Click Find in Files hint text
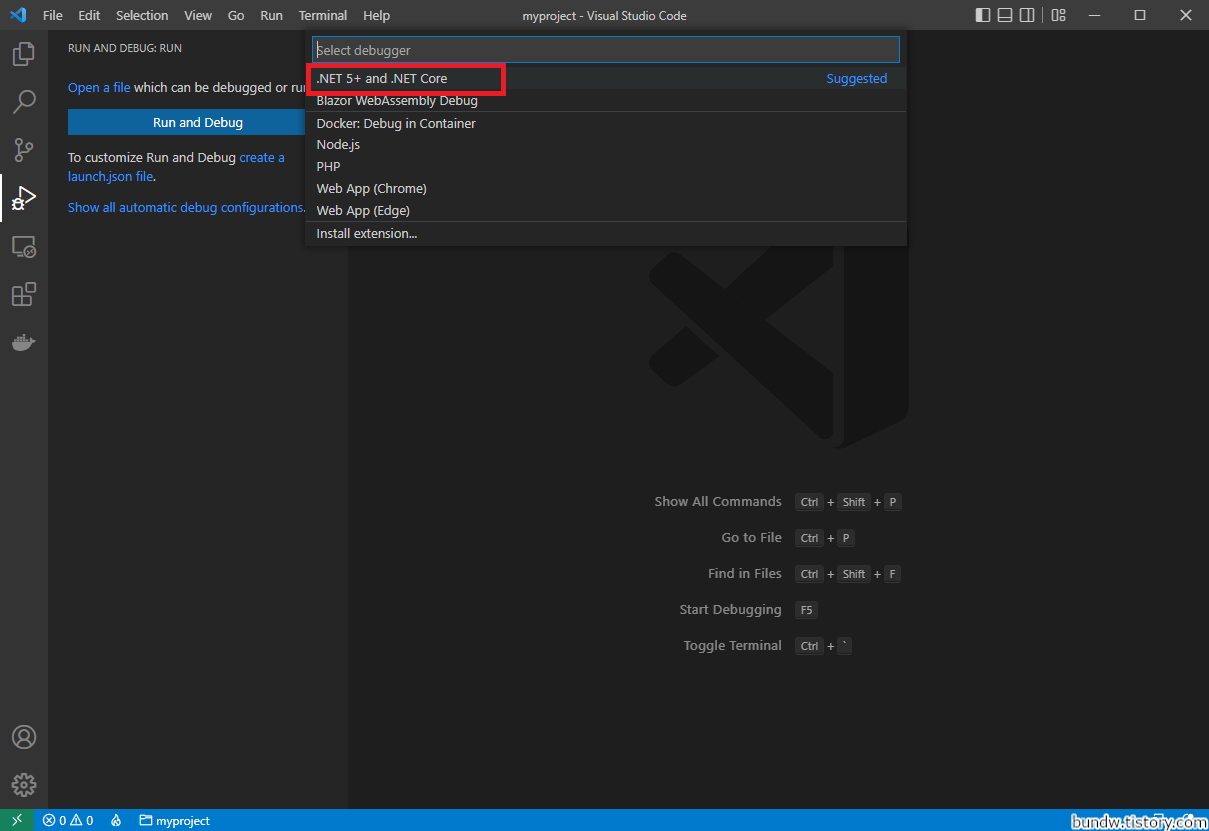 [745, 573]
